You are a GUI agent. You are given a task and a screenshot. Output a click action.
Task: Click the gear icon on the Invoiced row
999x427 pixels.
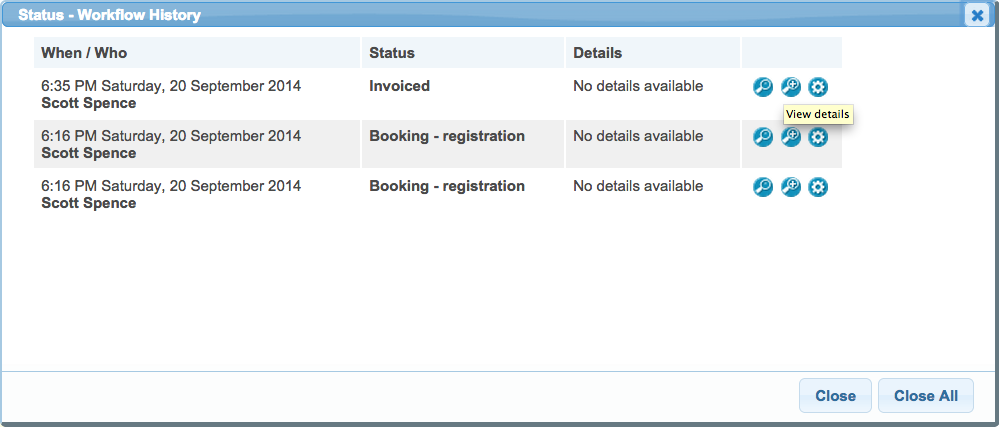tap(818, 87)
